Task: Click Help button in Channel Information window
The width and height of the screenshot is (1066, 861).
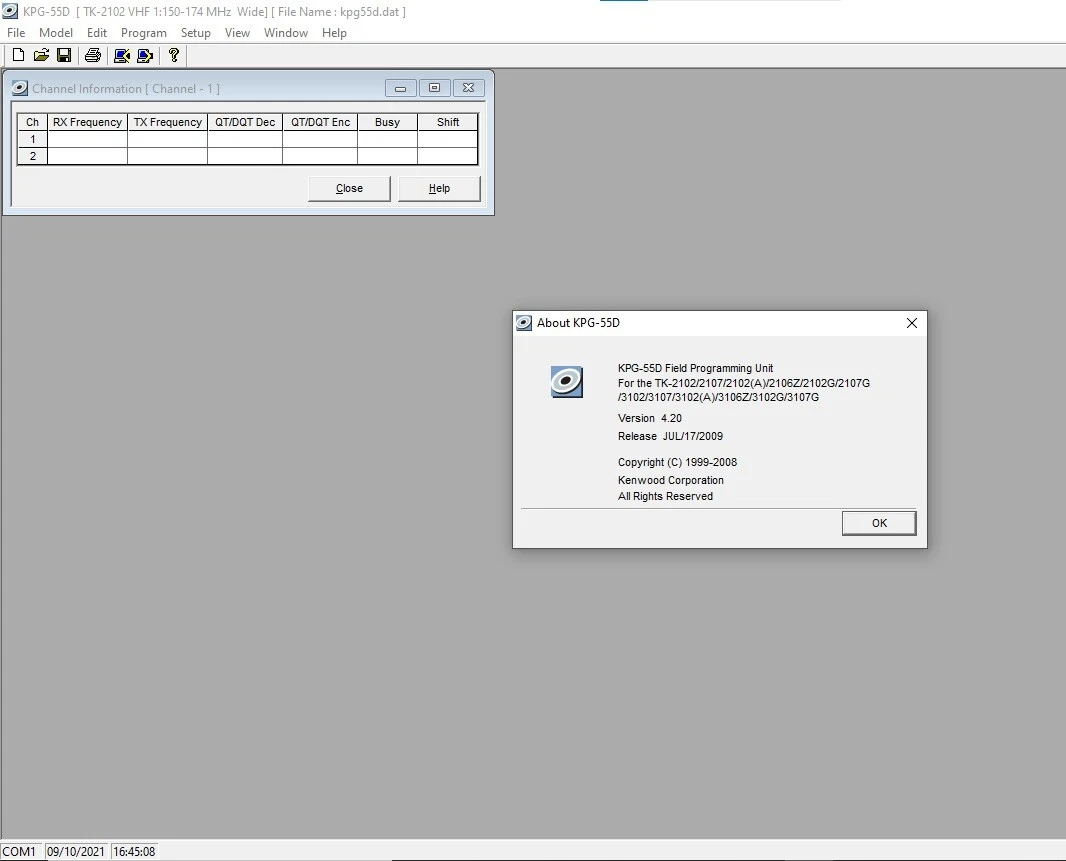Action: tap(439, 188)
